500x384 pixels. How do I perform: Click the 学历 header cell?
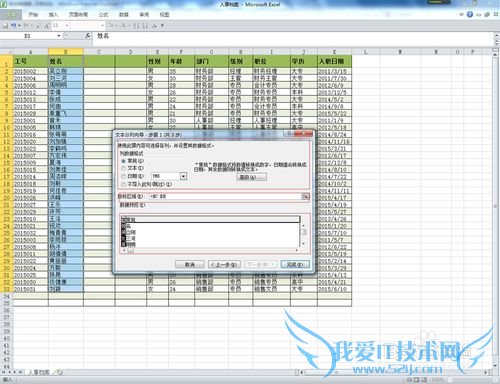(x=304, y=61)
